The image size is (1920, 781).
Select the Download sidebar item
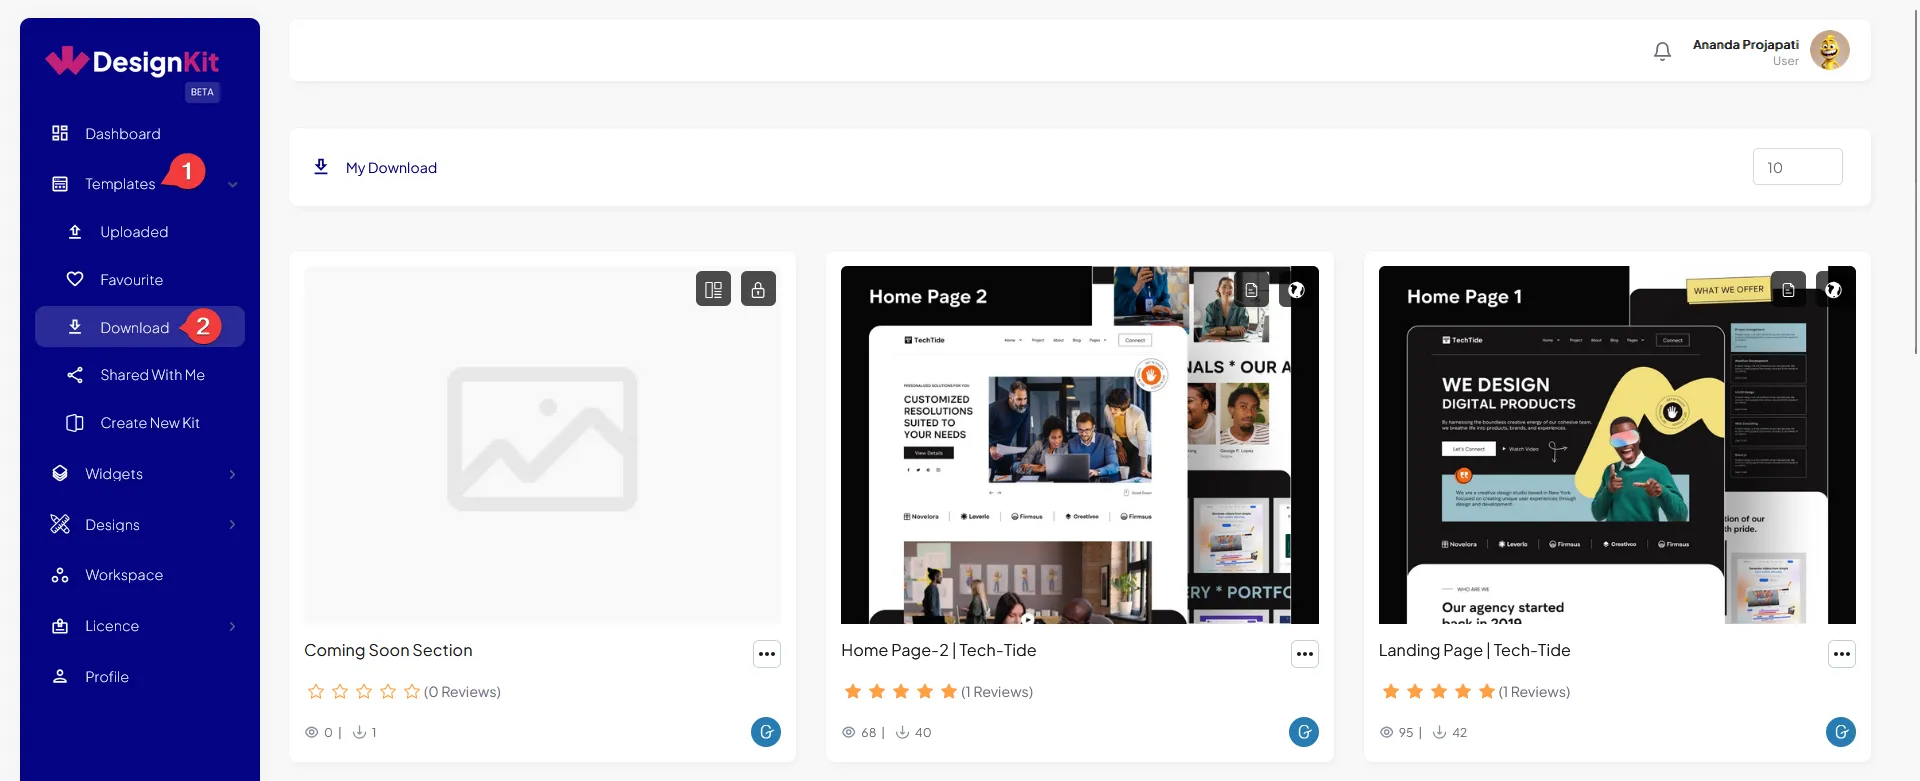140,327
